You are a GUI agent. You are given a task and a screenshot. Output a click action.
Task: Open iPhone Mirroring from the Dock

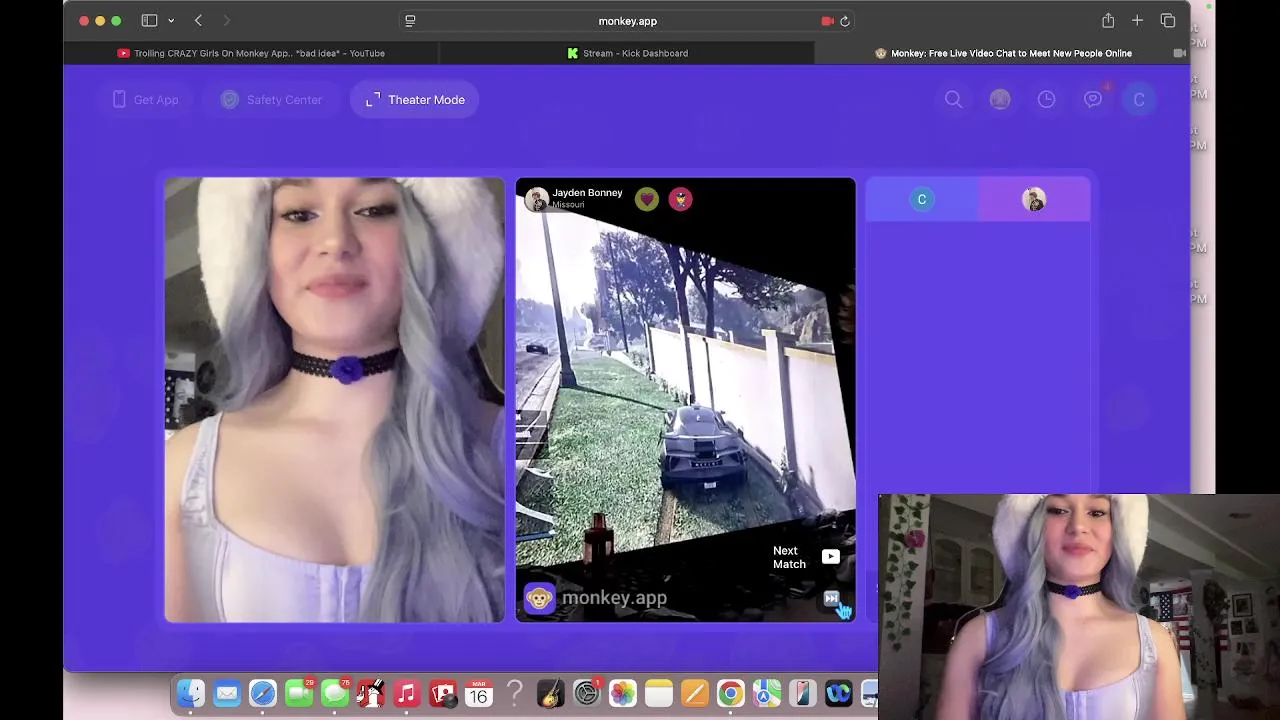[x=802, y=693]
